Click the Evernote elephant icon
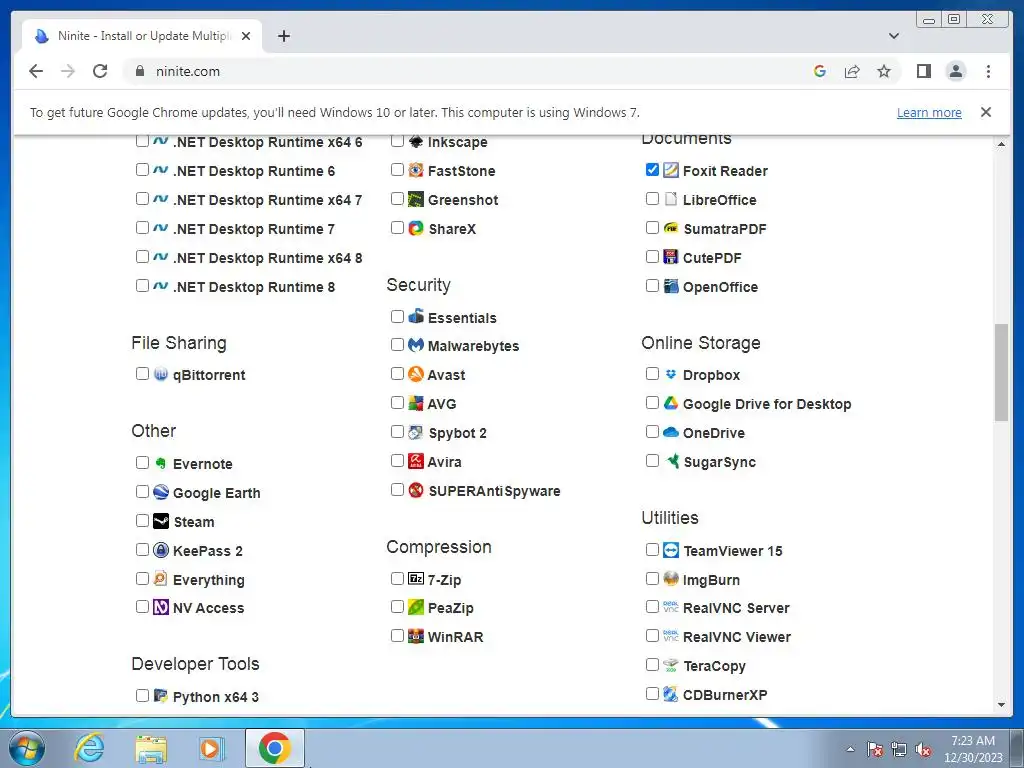 pyautogui.click(x=161, y=463)
